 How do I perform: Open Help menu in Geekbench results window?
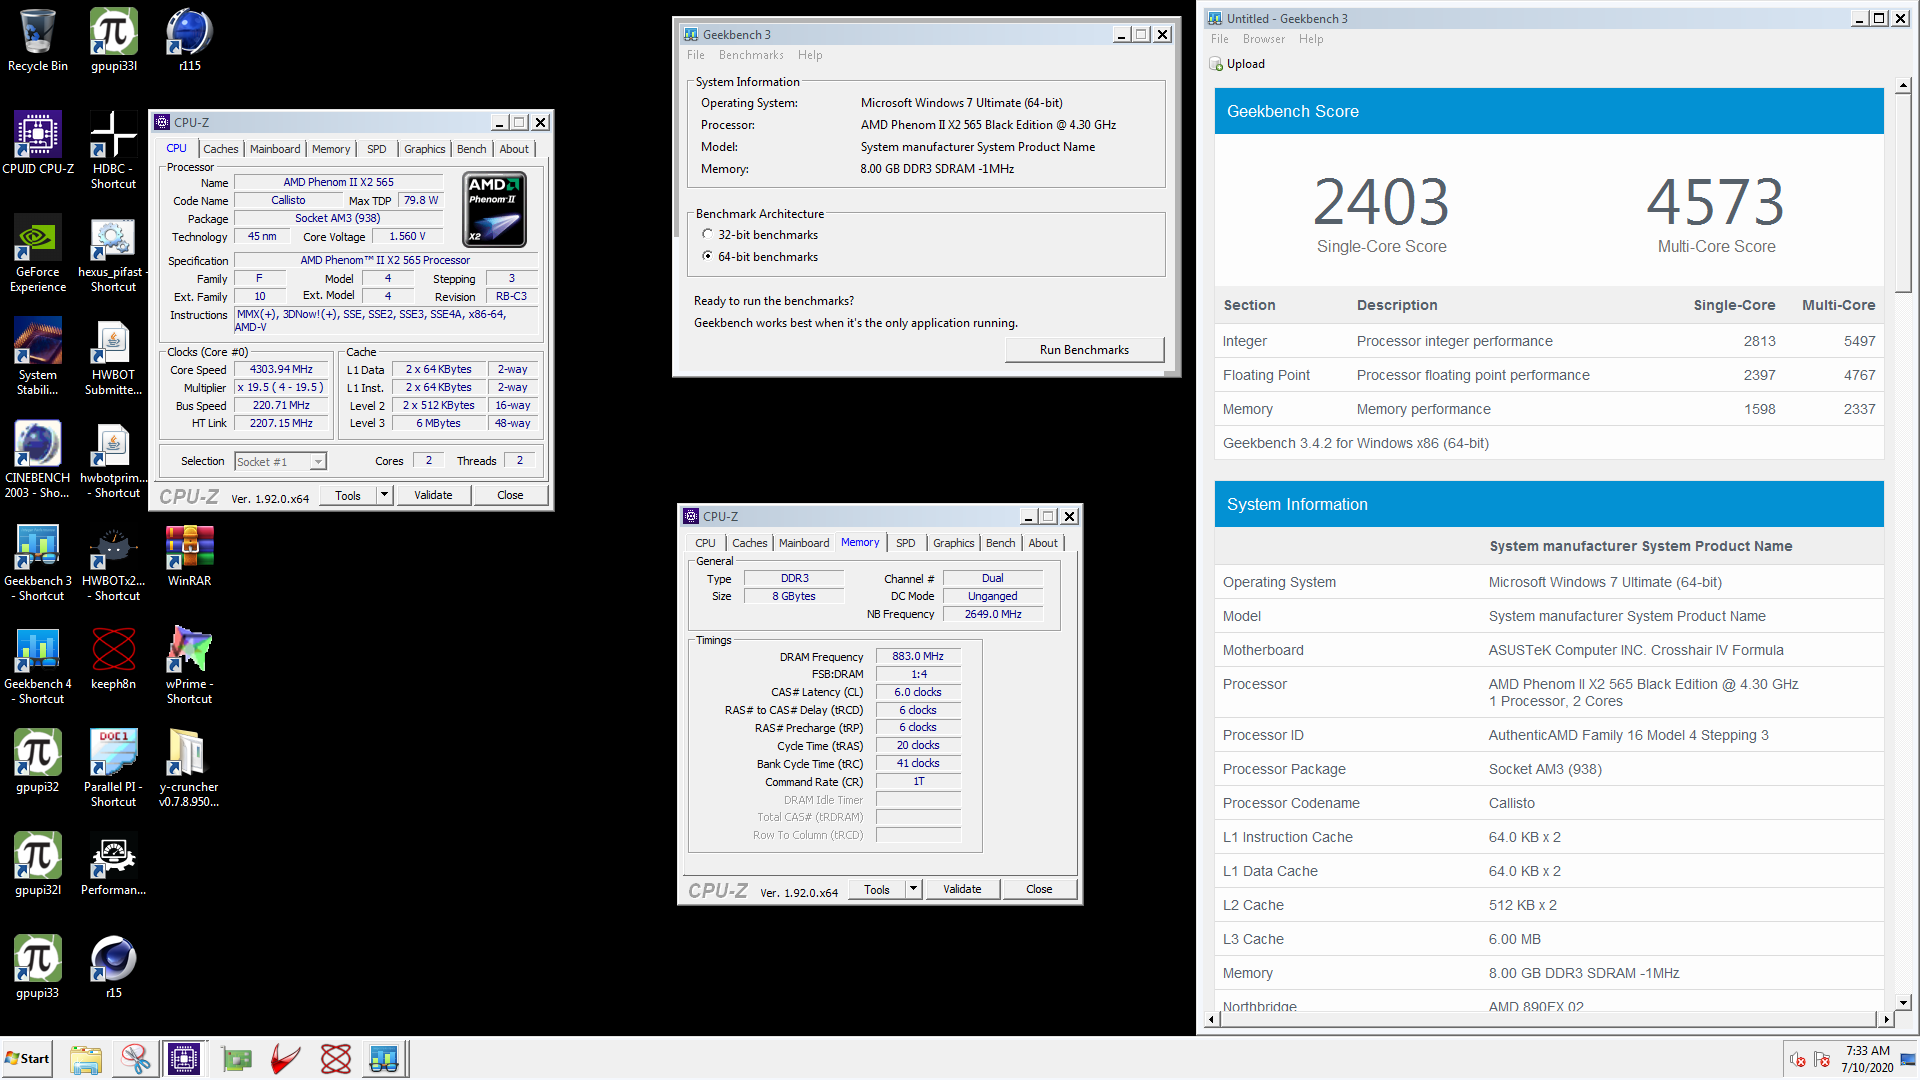1310,39
